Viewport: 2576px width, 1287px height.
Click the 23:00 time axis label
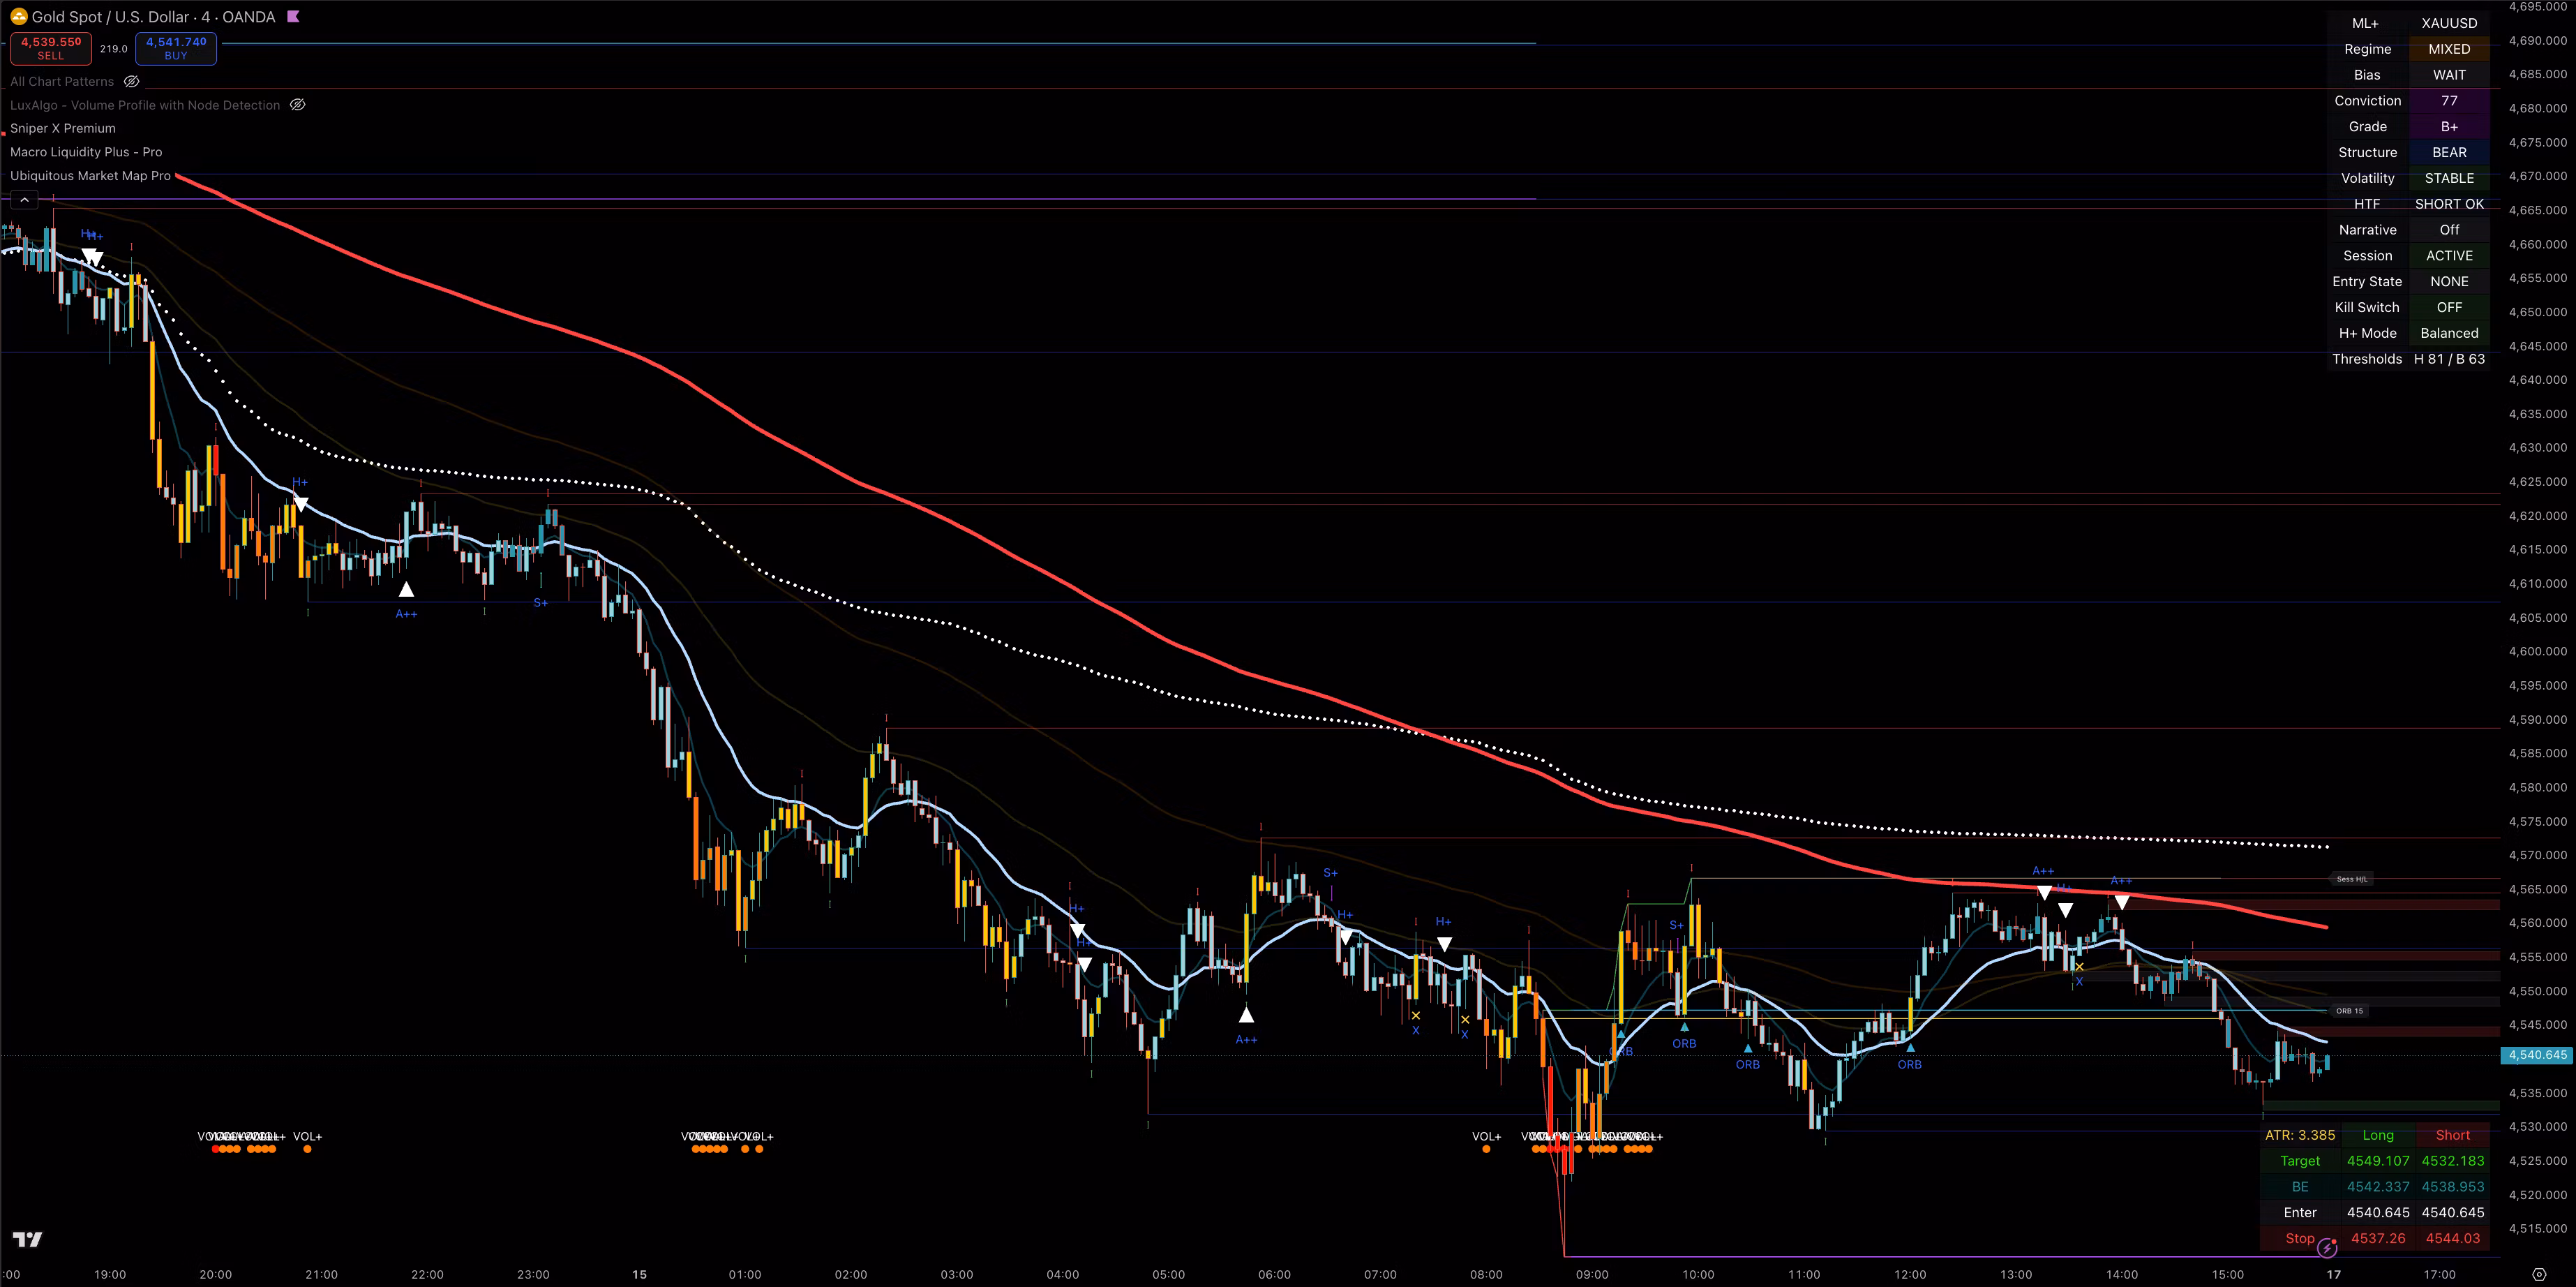533,1275
